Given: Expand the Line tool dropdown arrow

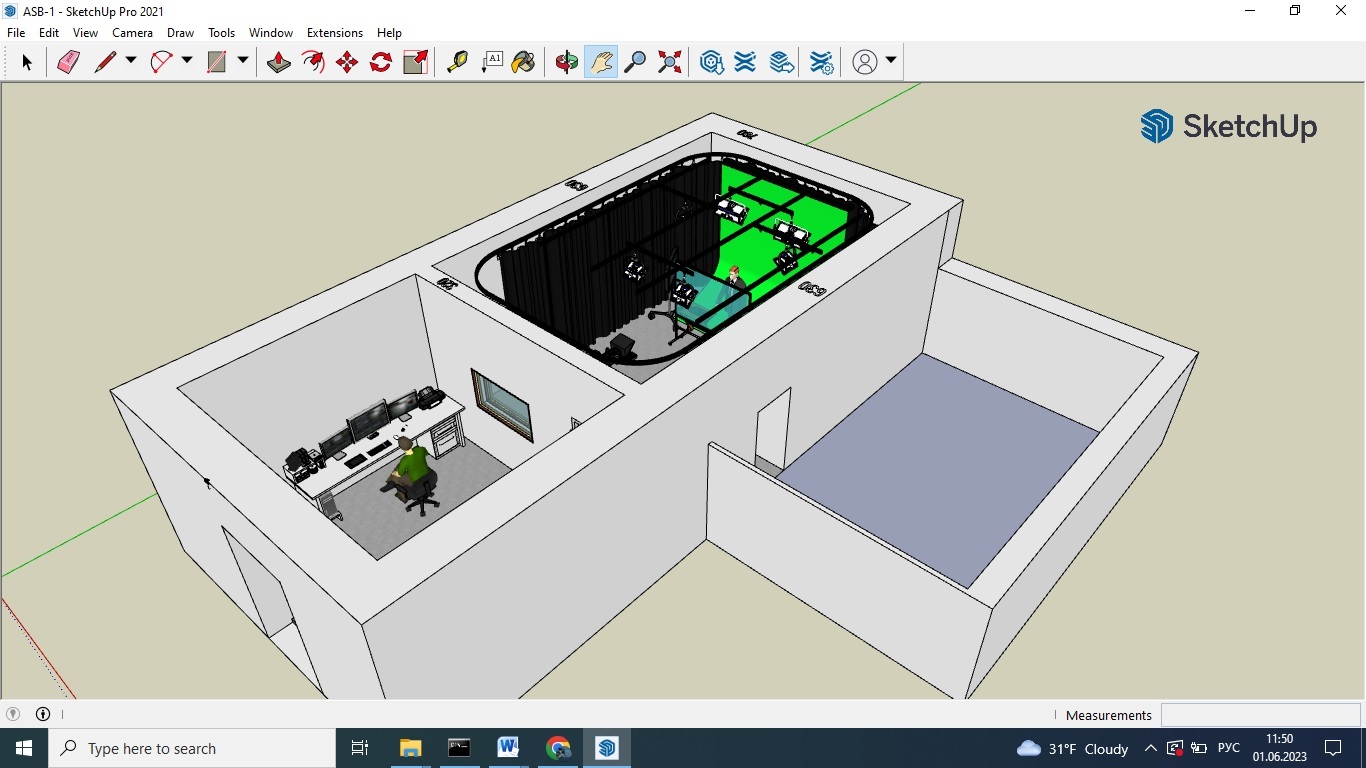Looking at the screenshot, I should click(131, 61).
